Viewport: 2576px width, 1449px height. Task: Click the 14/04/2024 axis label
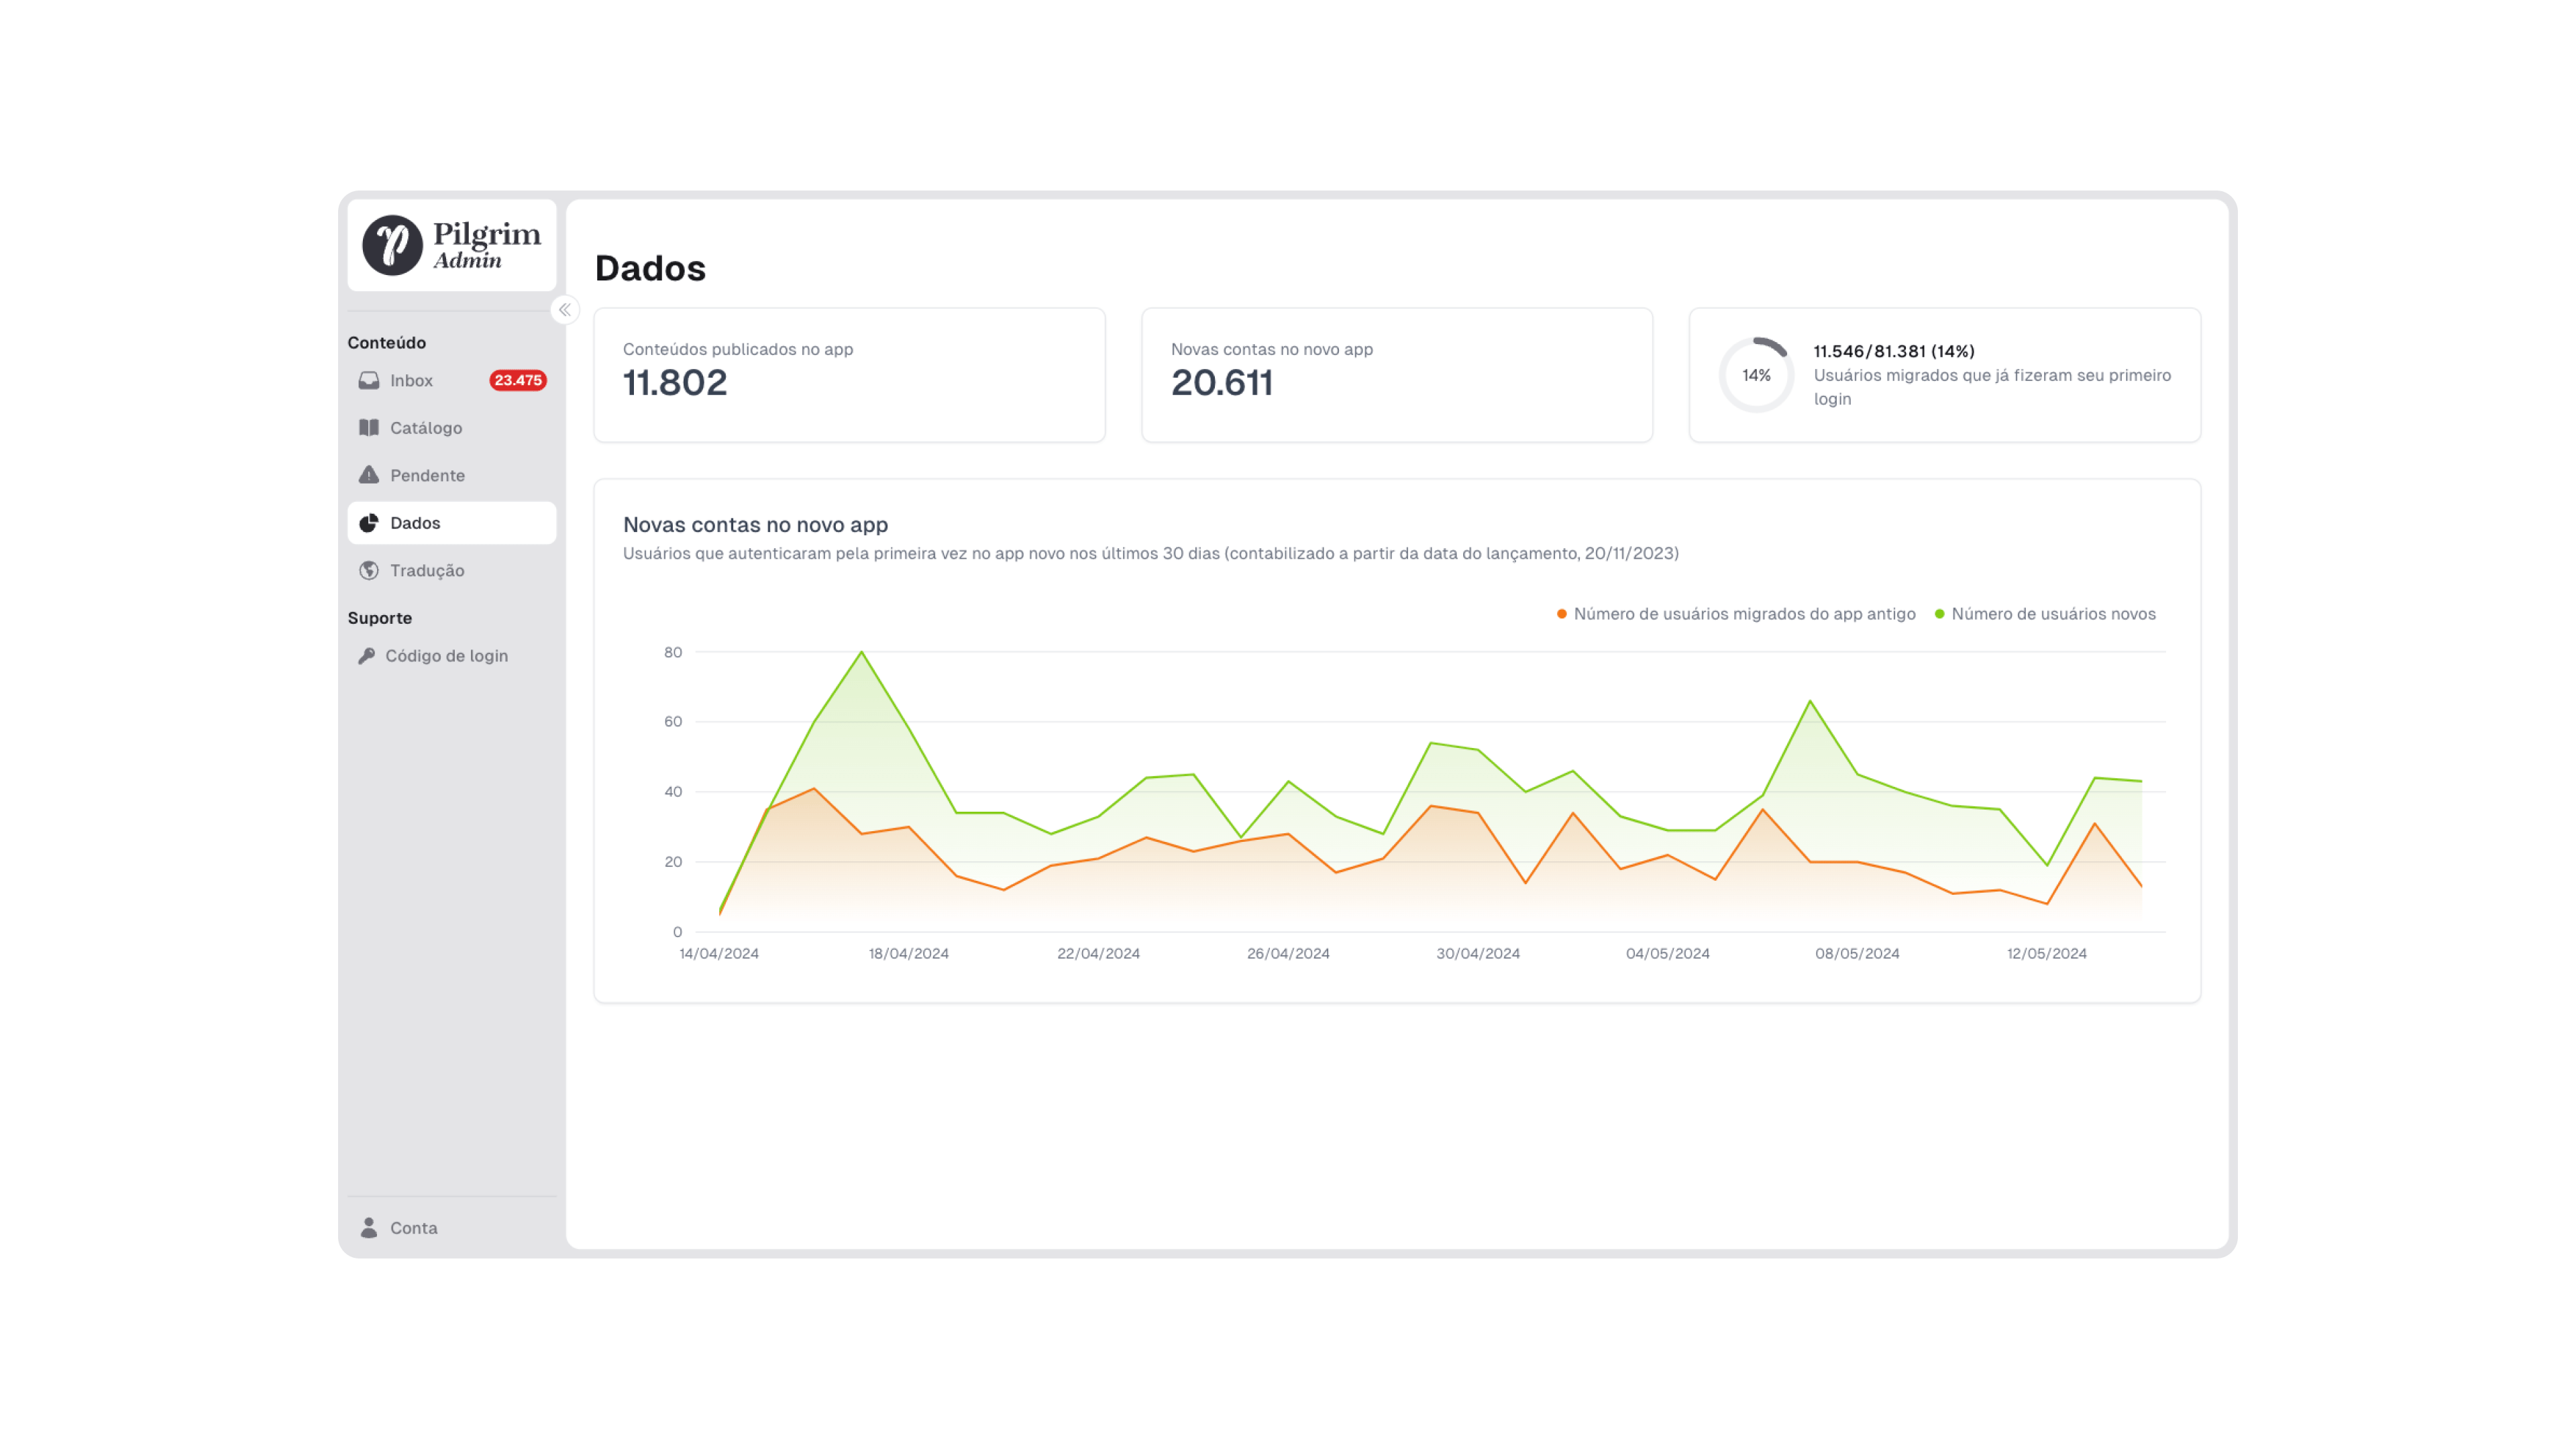coord(719,953)
